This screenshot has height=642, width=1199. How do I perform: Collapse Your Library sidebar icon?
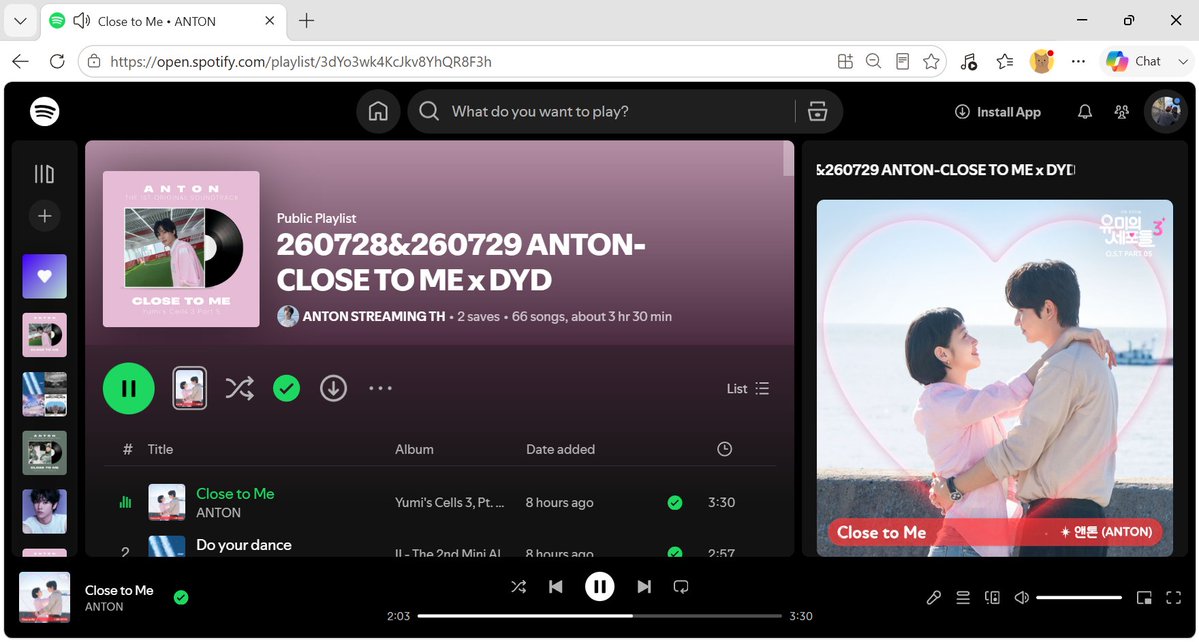click(44, 174)
